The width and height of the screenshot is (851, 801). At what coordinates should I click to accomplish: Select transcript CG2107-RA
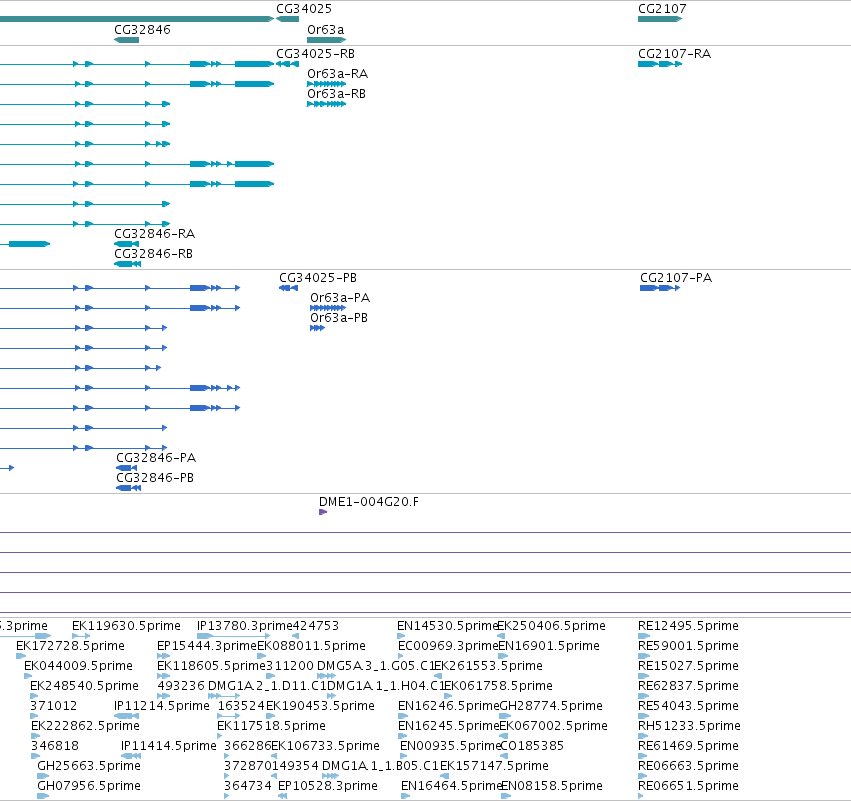(x=660, y=64)
